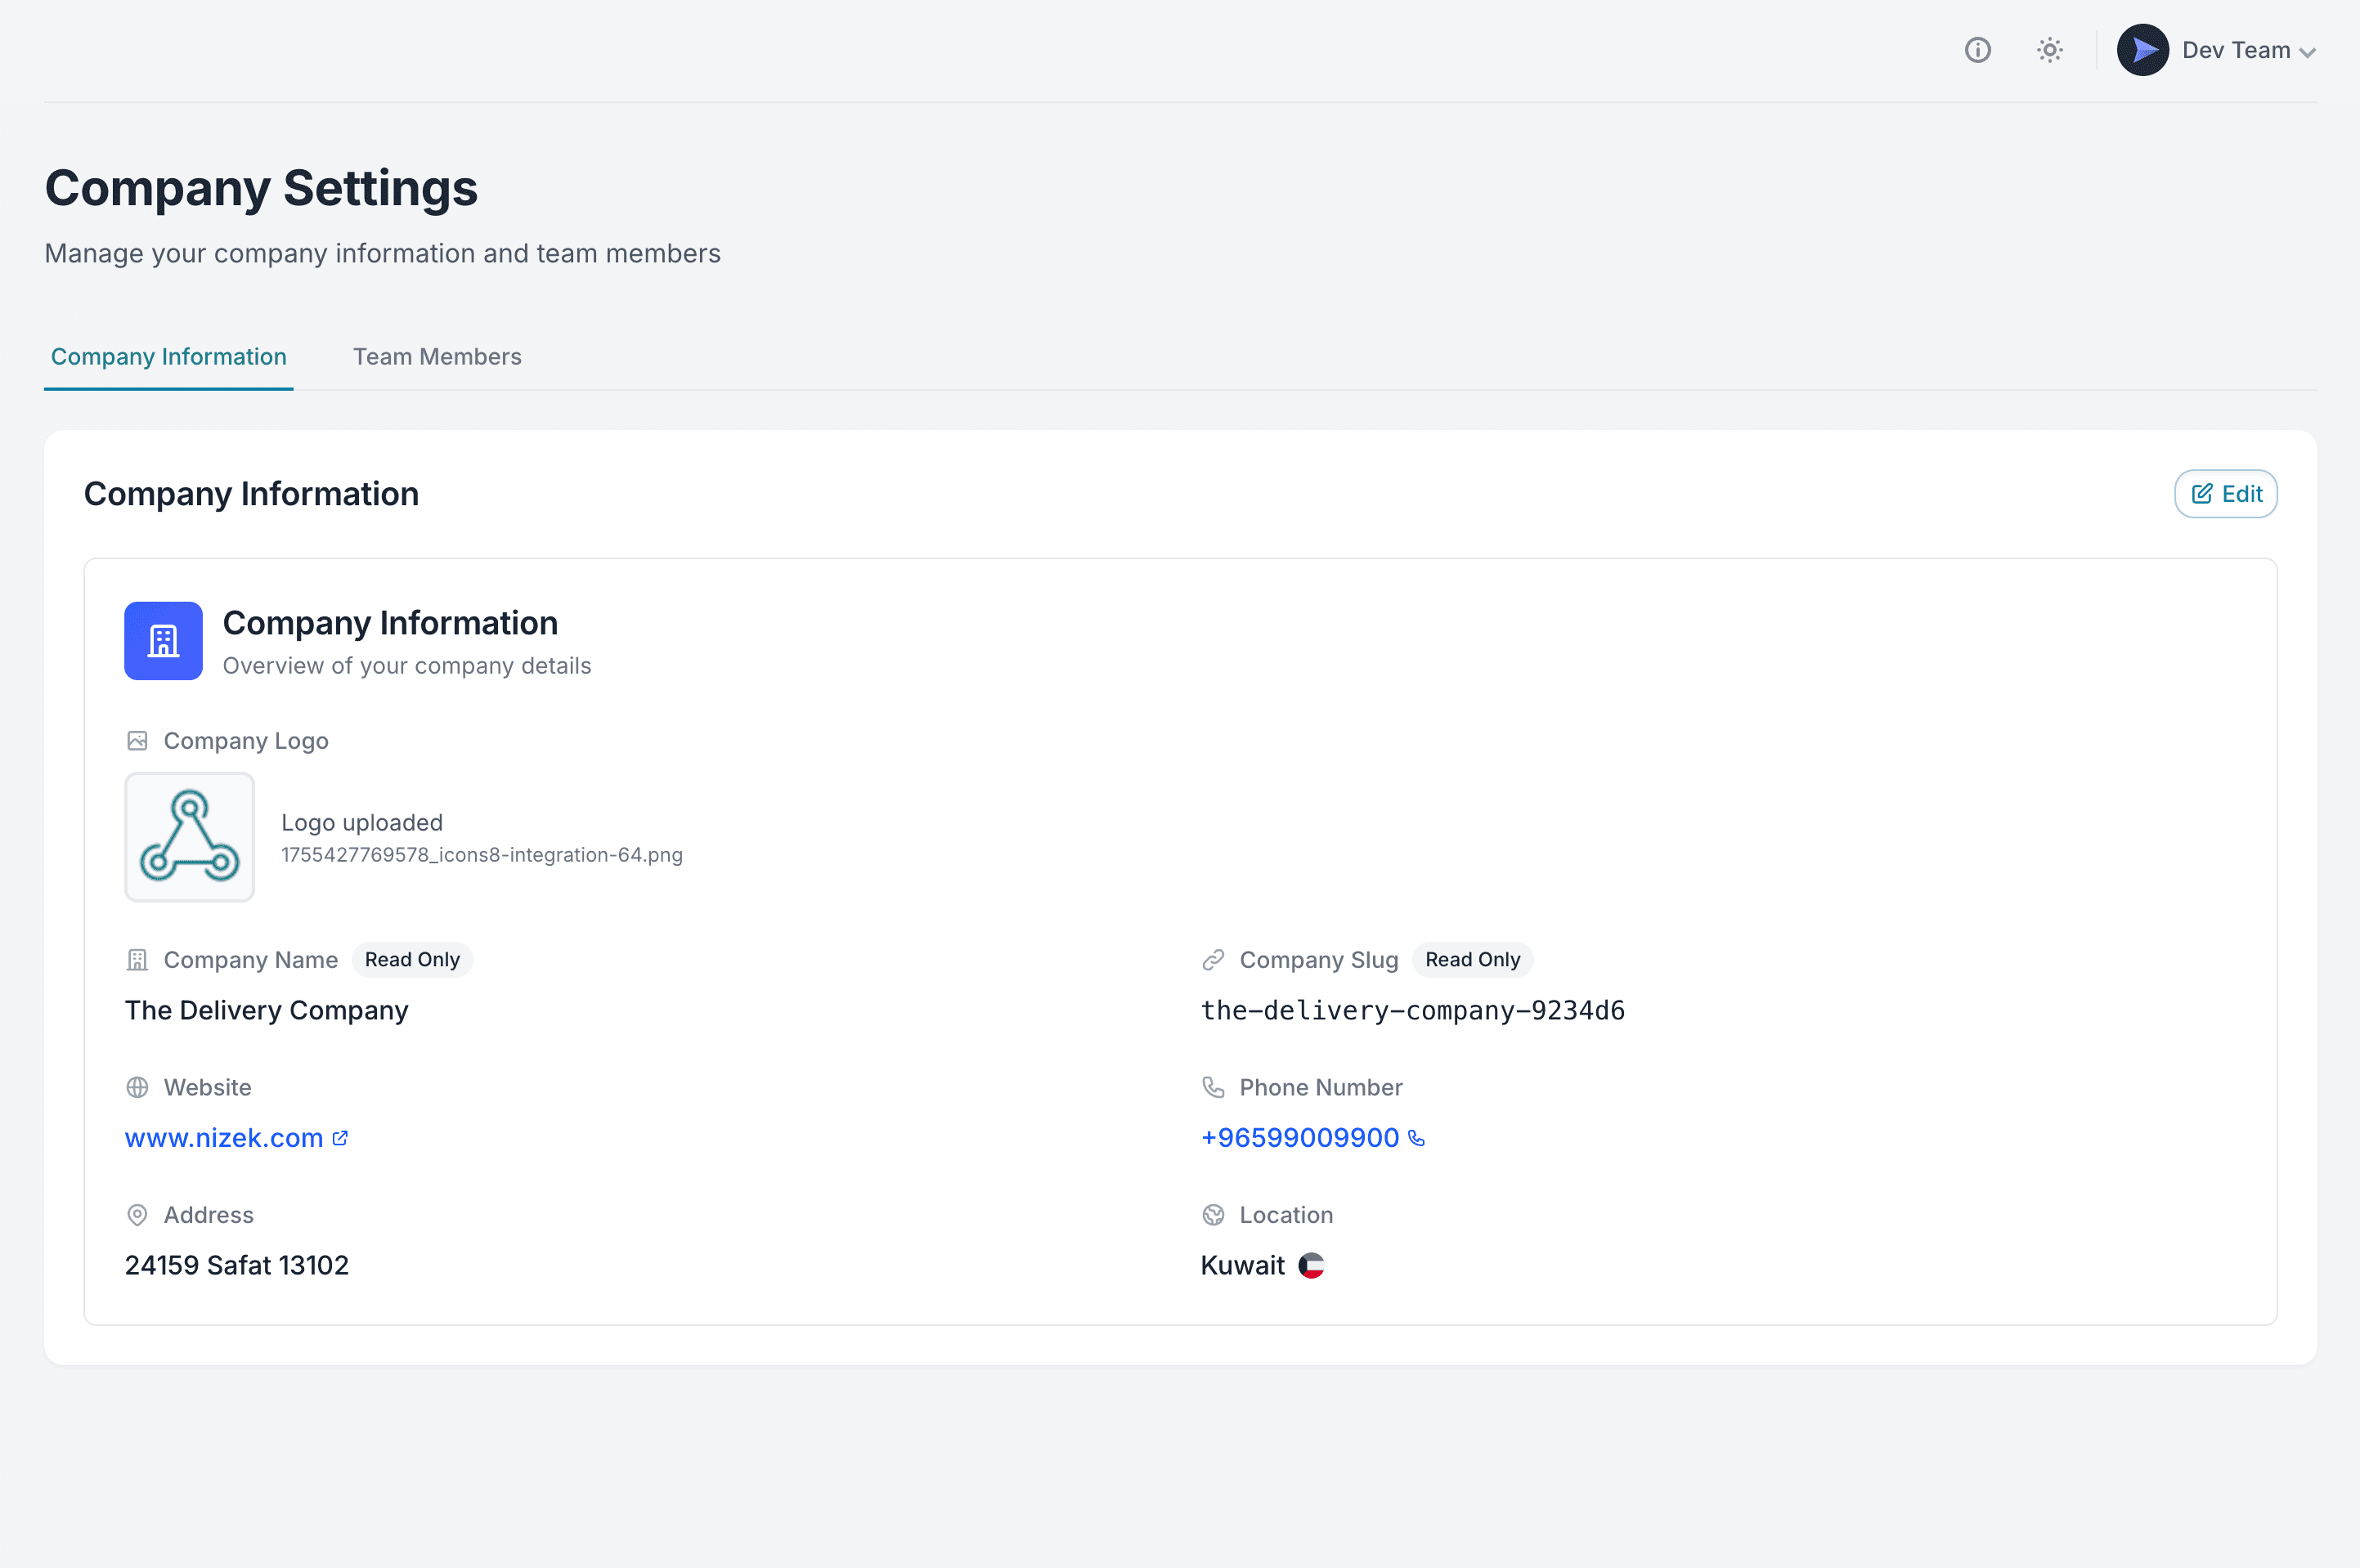Click the uploaded company logo thumbnail
The image size is (2360, 1568).
coord(189,837)
